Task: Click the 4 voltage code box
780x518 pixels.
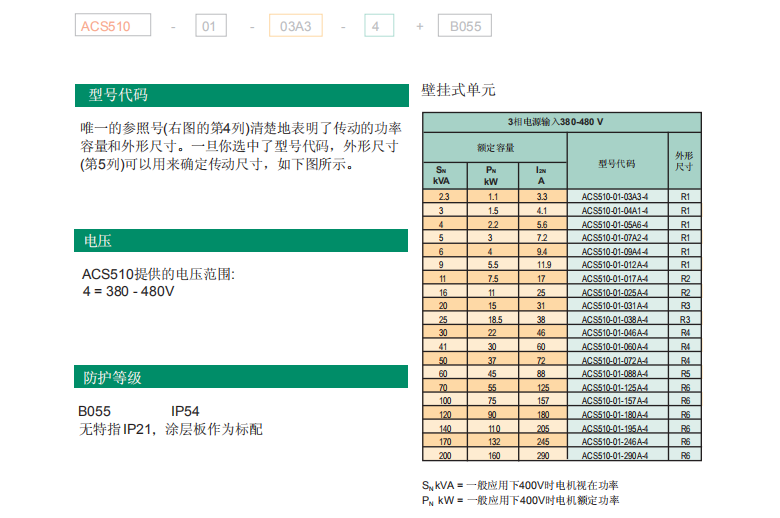Action: coord(379,25)
